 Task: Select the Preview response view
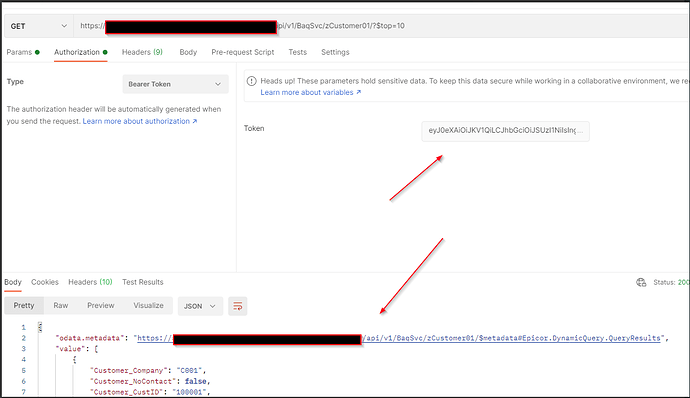[x=101, y=306]
